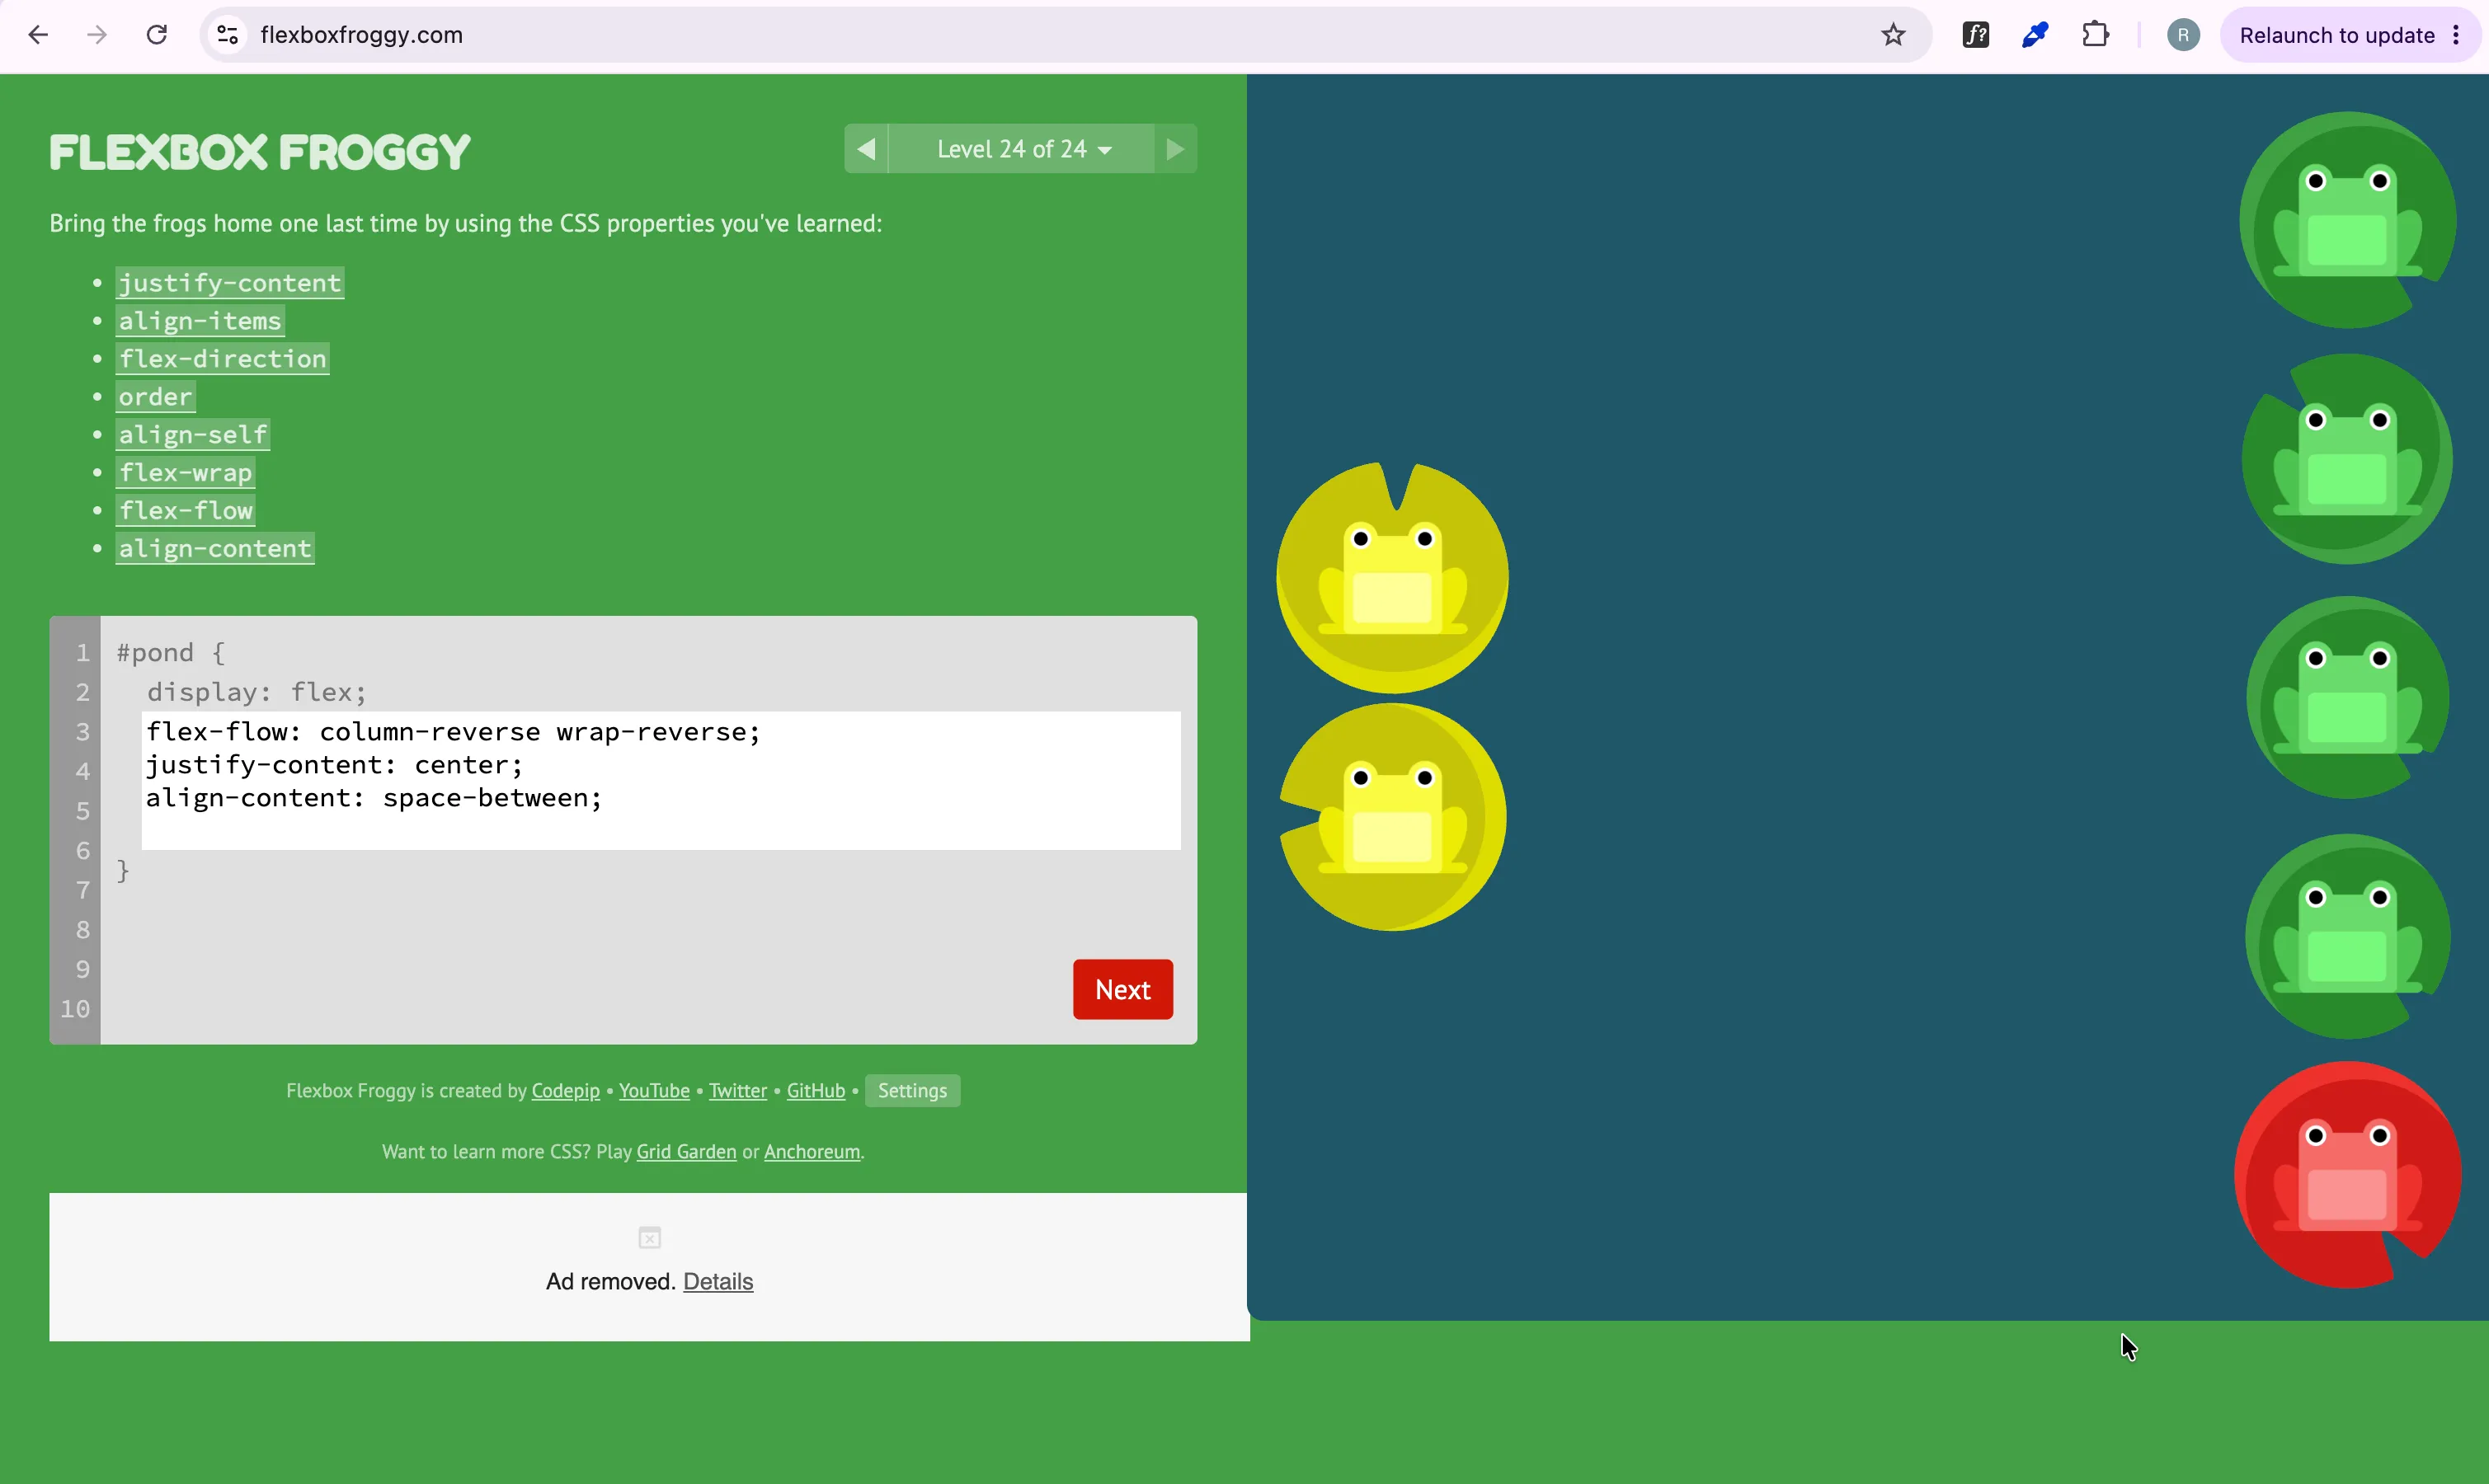Click the align-self property help
This screenshot has width=2489, height=1484.
tap(193, 435)
